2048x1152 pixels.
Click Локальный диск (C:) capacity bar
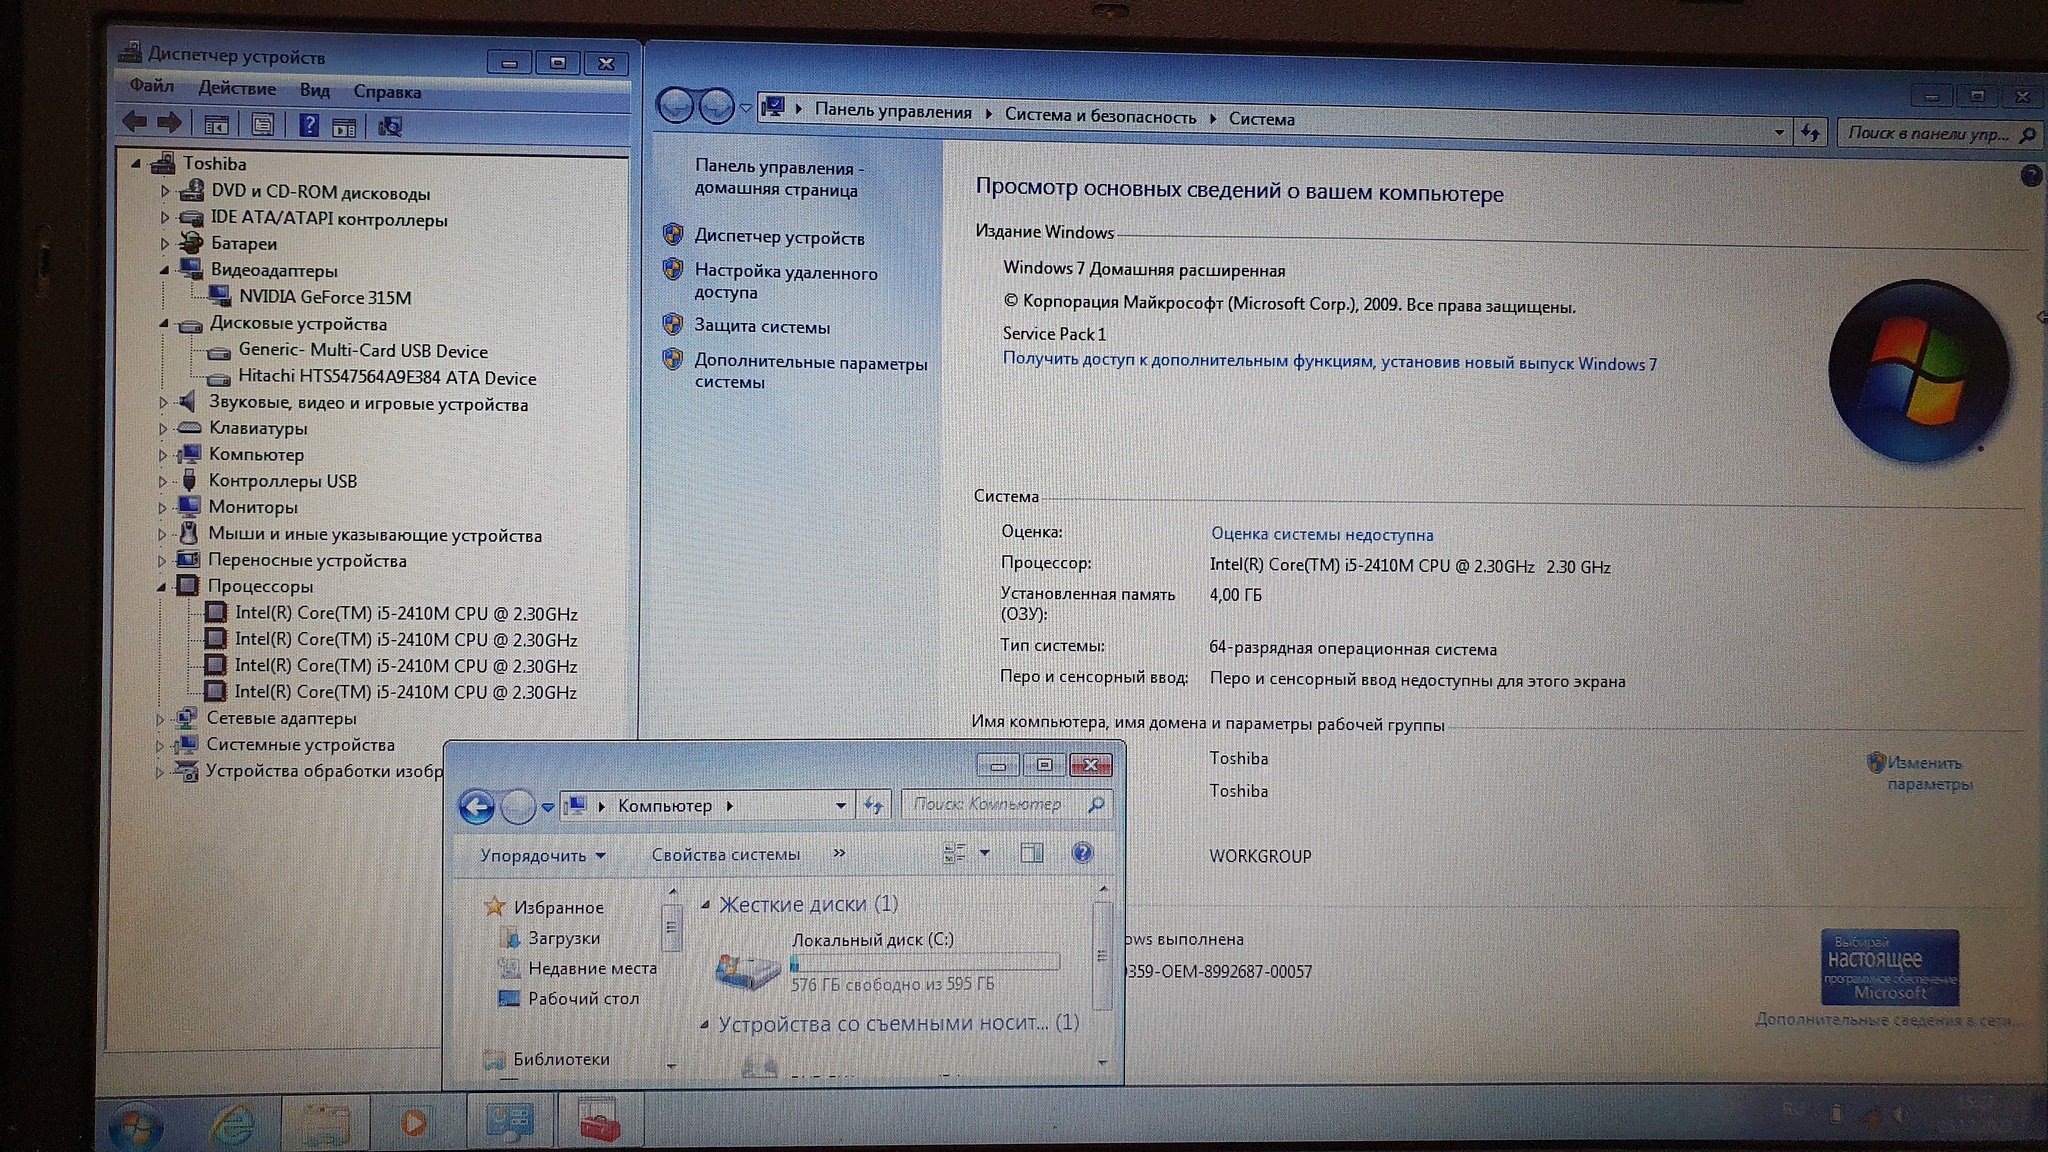(925, 962)
